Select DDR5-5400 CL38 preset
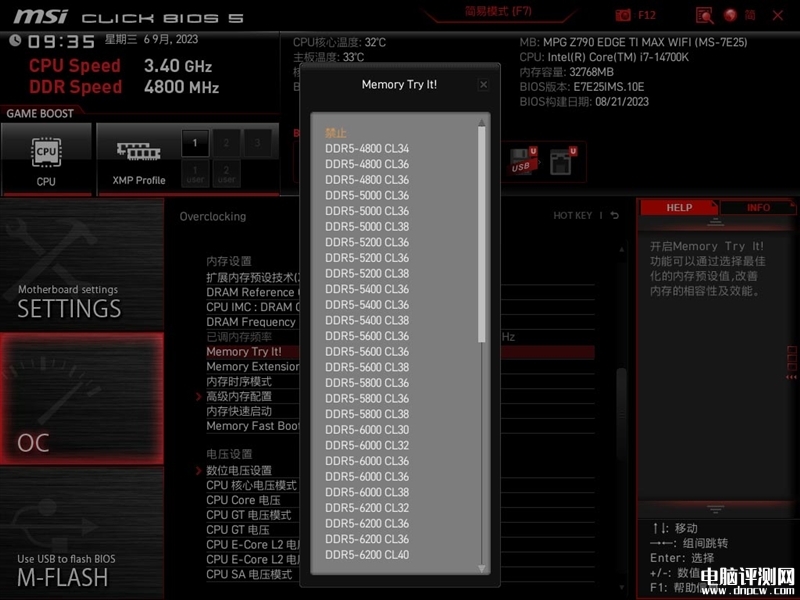 coord(367,320)
